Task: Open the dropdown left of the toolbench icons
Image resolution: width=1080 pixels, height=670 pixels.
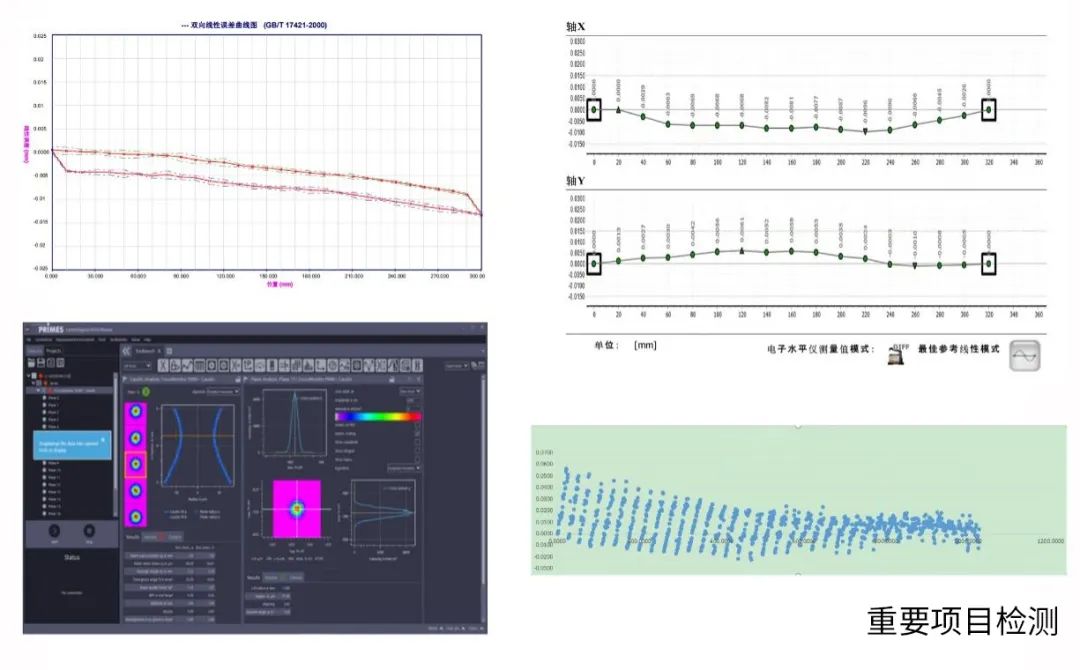Action: point(135,366)
